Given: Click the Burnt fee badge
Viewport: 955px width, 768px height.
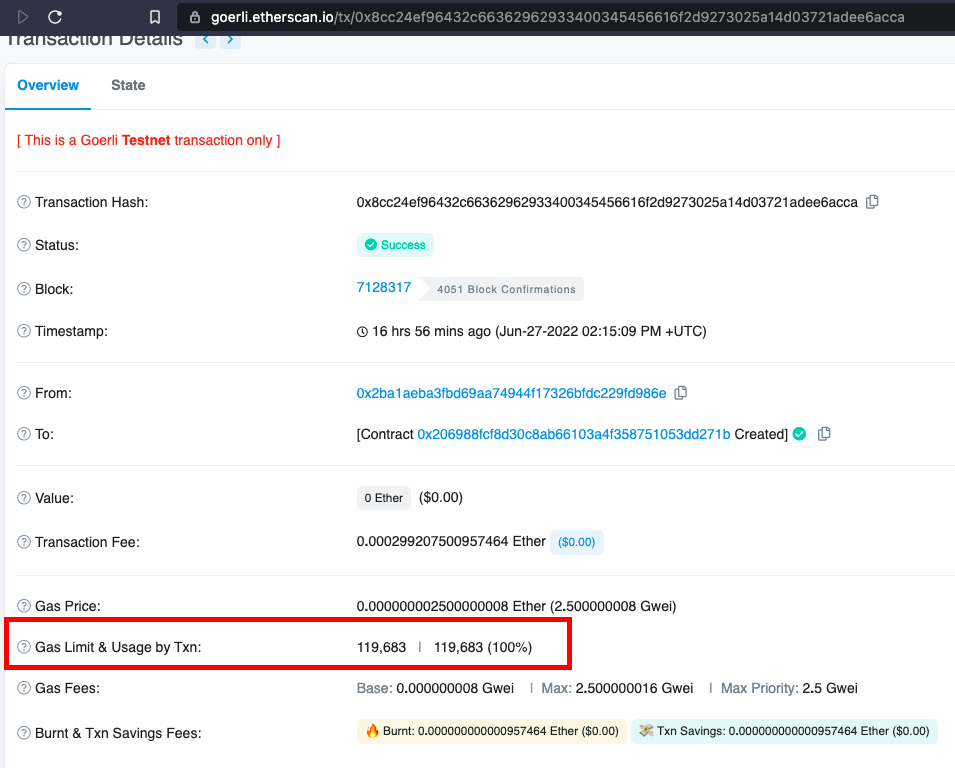Looking at the screenshot, I should (492, 731).
